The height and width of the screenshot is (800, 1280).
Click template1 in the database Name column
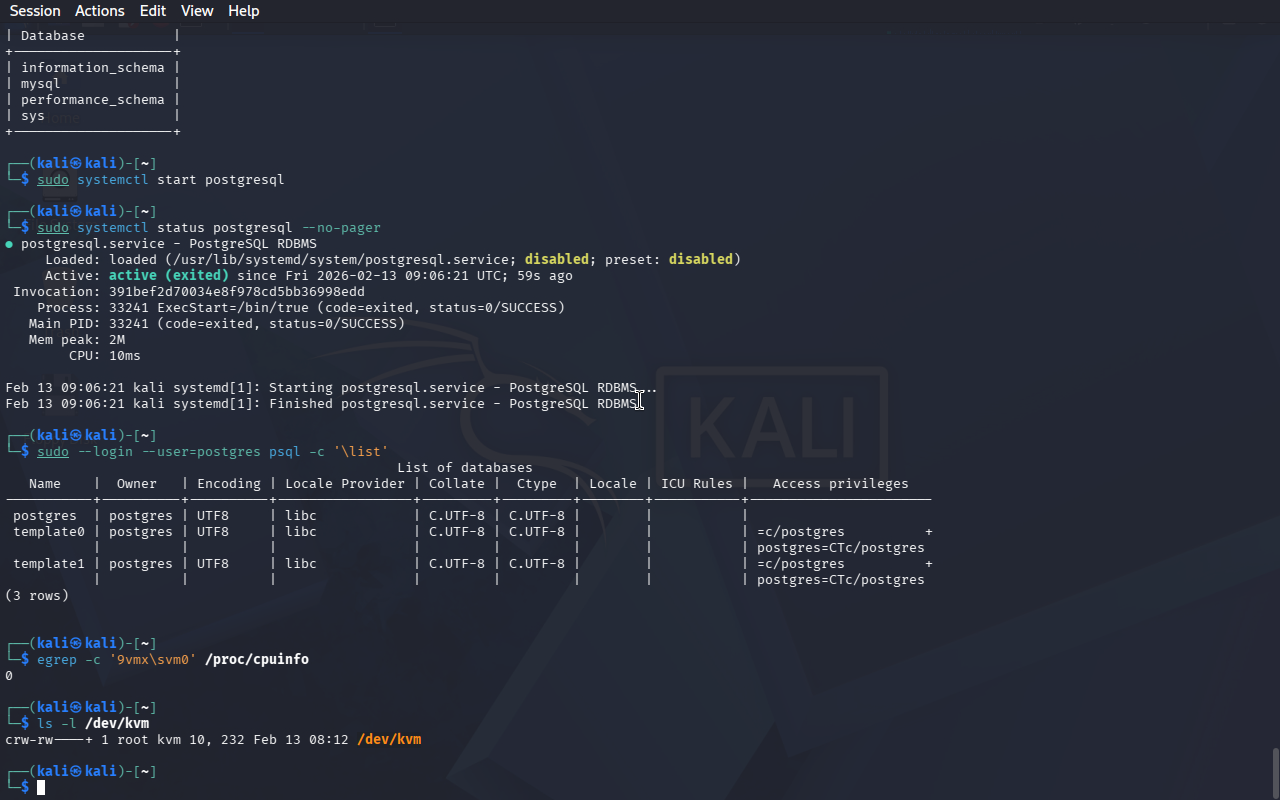coord(49,564)
